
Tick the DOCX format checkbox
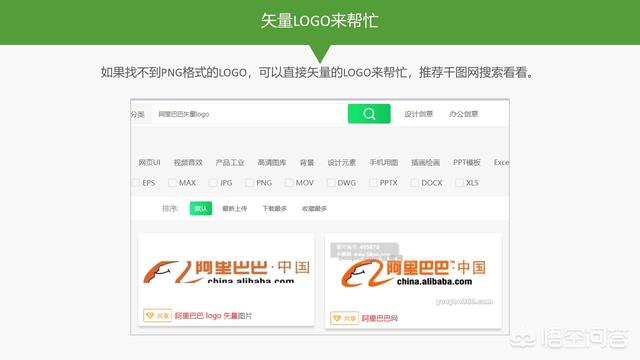pyautogui.click(x=415, y=182)
